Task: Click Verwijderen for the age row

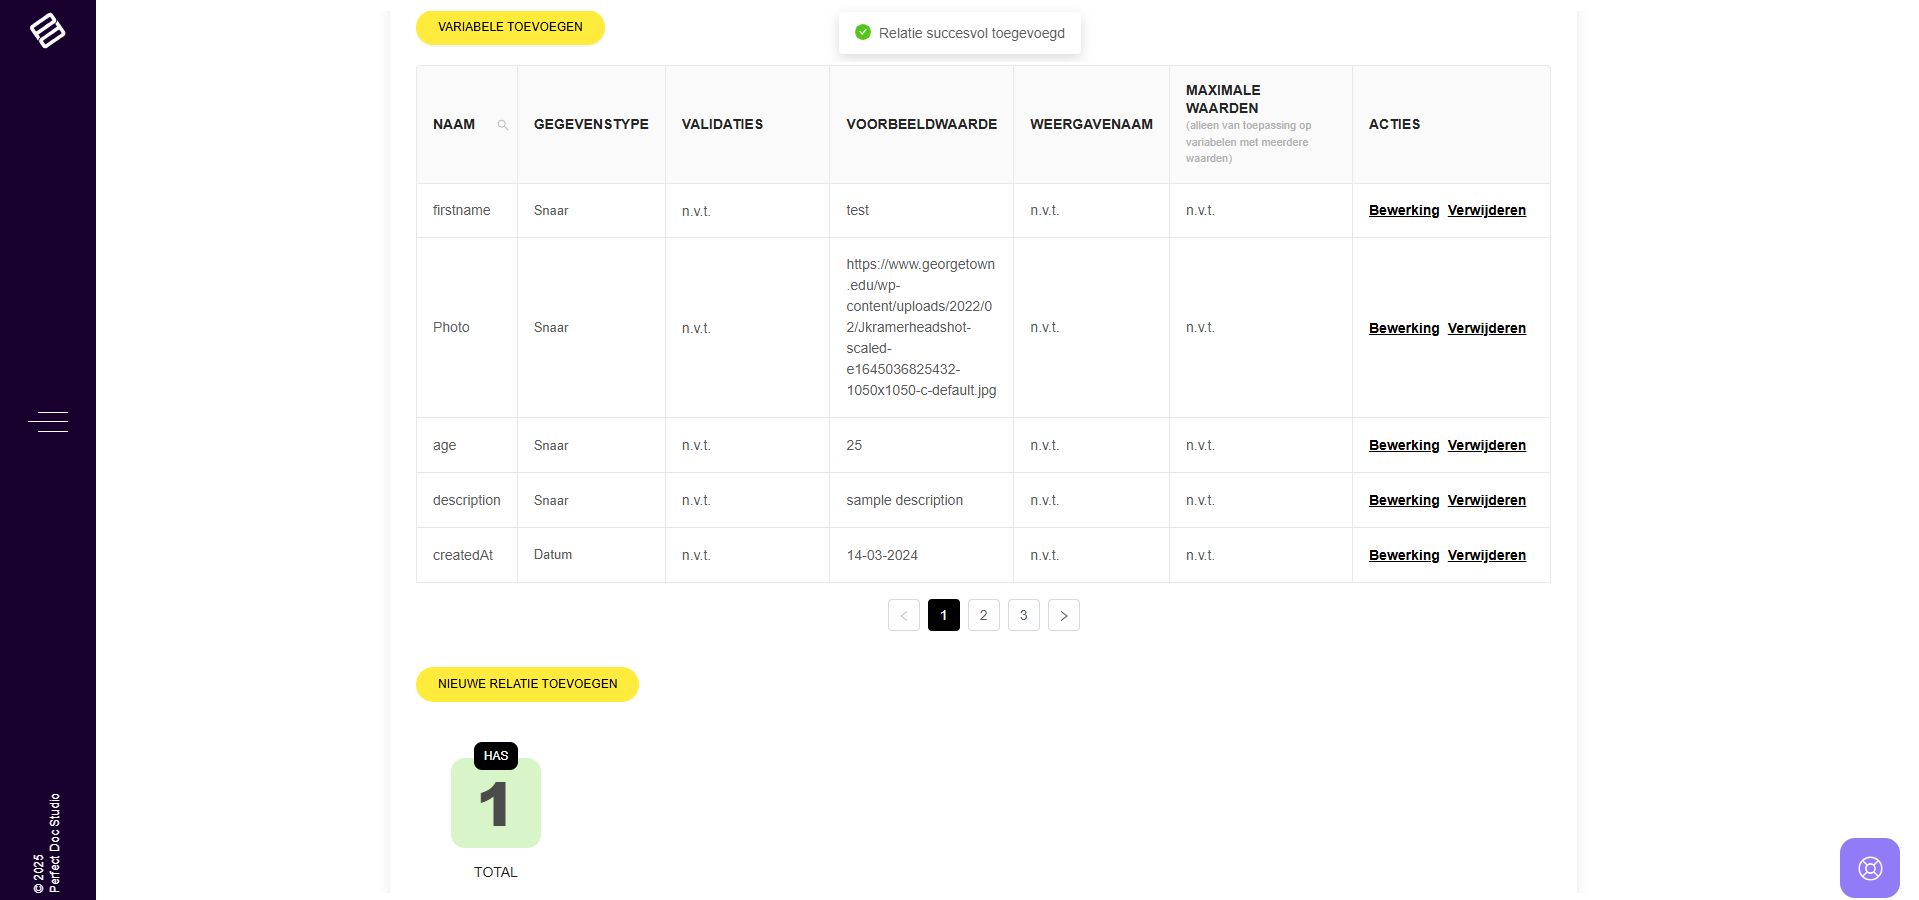Action: pos(1486,445)
